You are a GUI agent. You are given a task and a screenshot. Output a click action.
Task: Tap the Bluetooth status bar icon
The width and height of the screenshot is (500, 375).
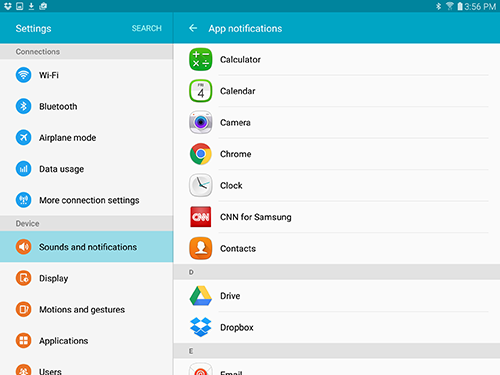[x=439, y=6]
